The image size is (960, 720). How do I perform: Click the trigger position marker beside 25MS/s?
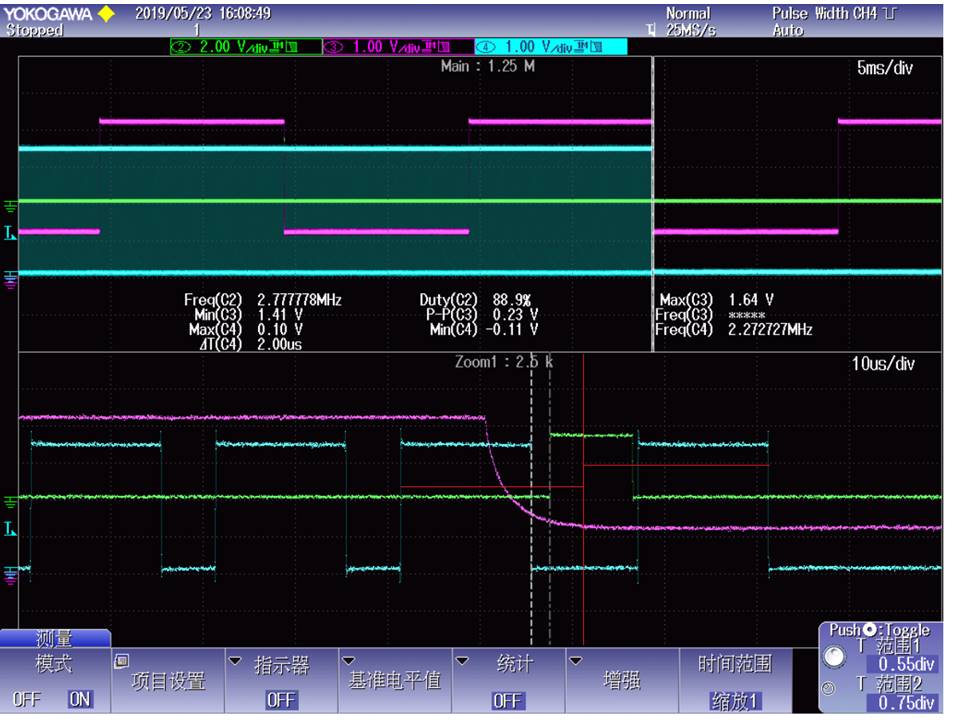point(651,29)
